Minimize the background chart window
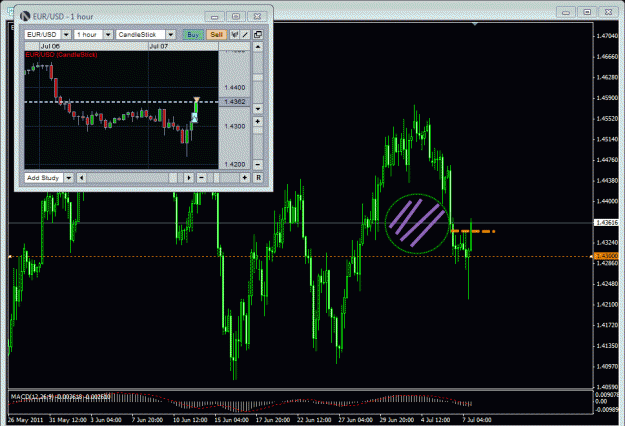 point(566,12)
